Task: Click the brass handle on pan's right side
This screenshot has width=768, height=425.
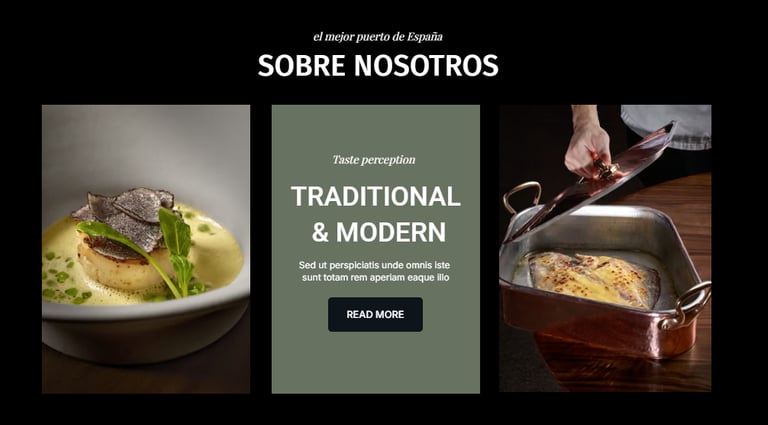Action: pyautogui.click(x=687, y=305)
